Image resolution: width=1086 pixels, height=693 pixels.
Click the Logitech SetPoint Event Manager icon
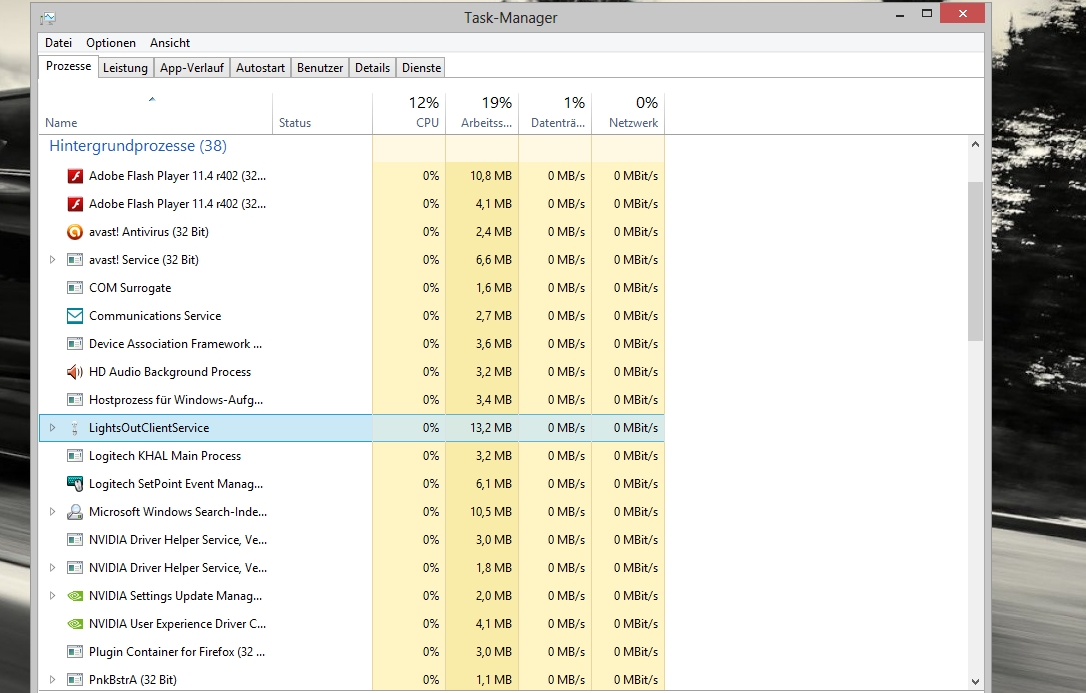(x=75, y=484)
